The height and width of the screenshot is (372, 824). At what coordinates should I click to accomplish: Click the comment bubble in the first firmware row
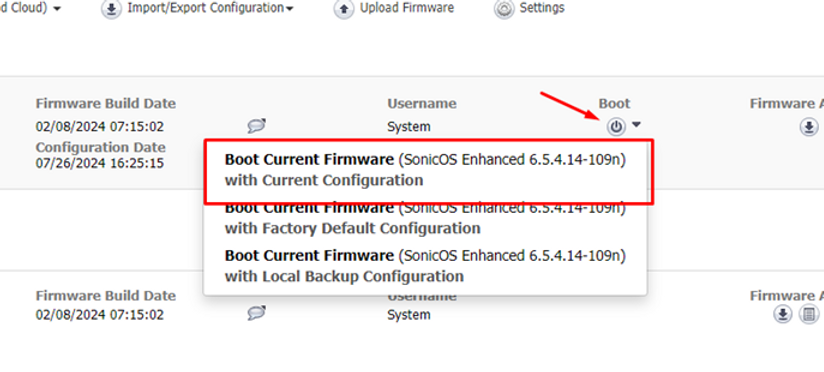[x=256, y=126]
